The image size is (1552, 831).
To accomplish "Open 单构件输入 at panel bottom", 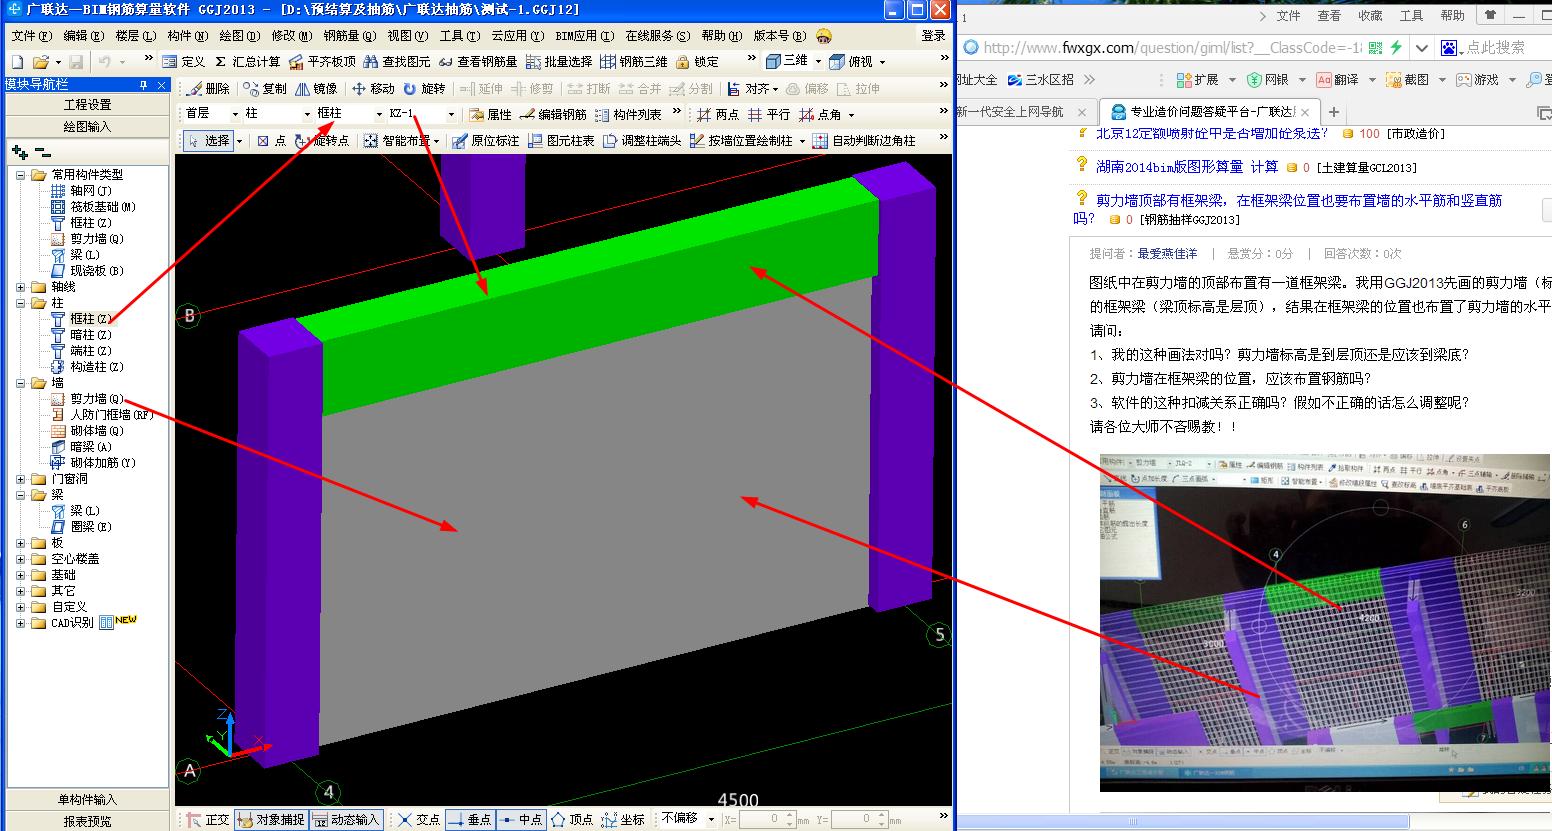I will (88, 800).
